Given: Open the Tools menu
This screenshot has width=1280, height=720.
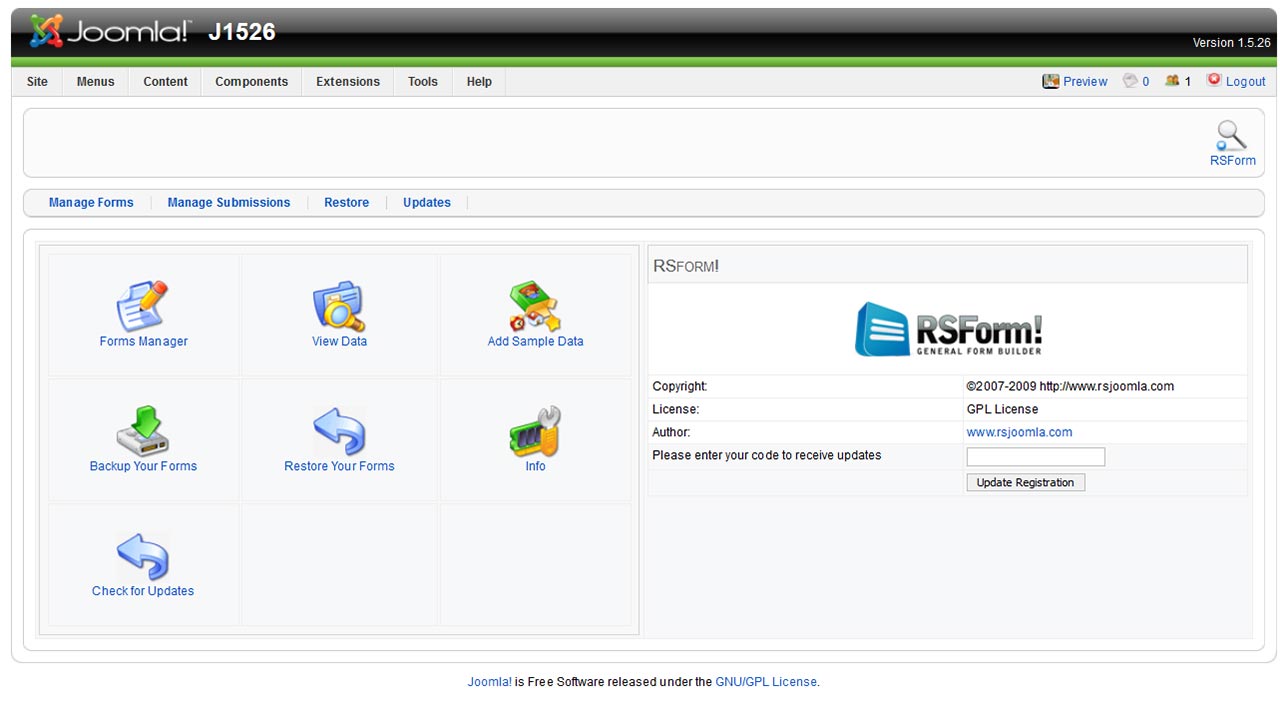Looking at the screenshot, I should [x=422, y=82].
